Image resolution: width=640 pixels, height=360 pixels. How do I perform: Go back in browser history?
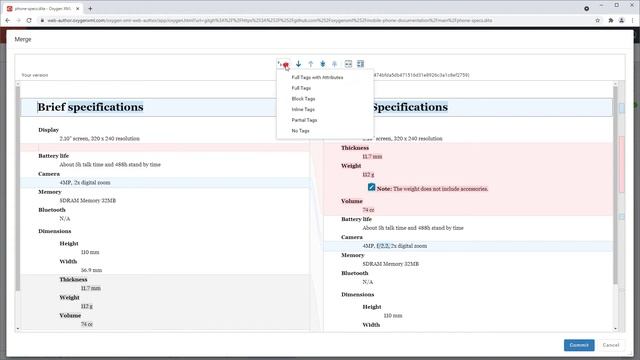point(8,20)
